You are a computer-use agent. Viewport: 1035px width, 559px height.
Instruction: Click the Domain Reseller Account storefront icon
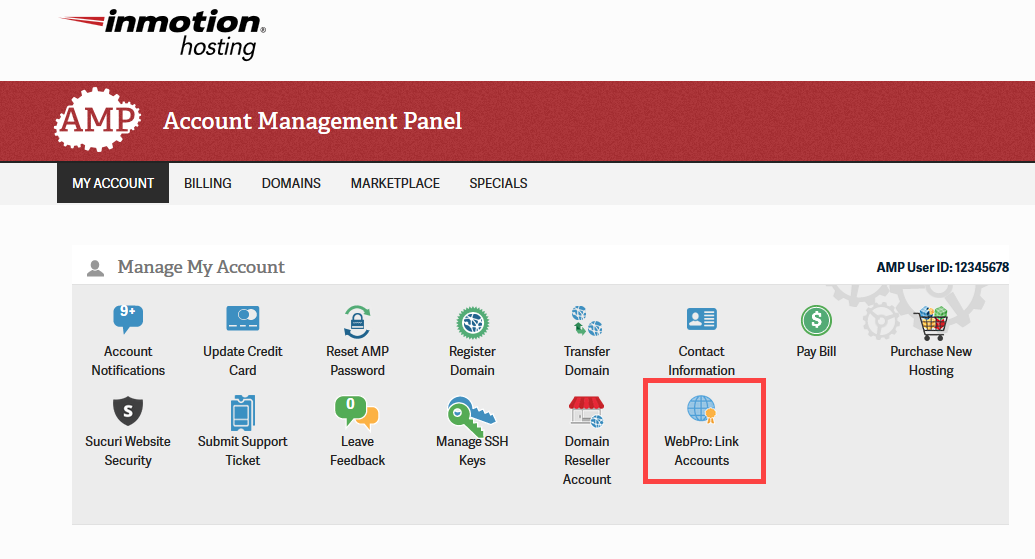point(587,411)
